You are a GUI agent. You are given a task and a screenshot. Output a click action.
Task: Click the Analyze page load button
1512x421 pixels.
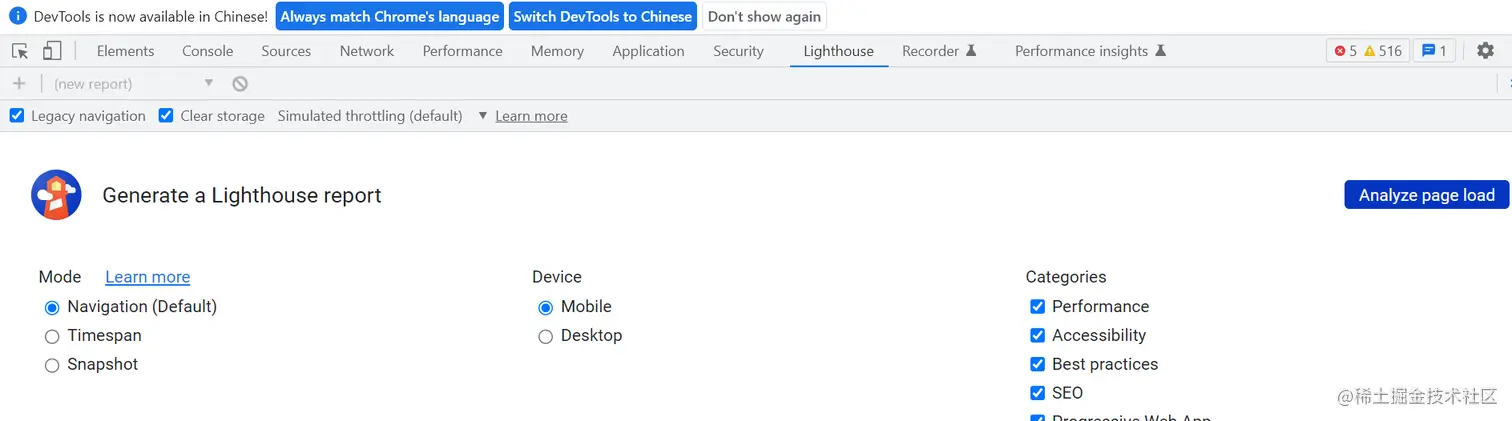[1426, 195]
